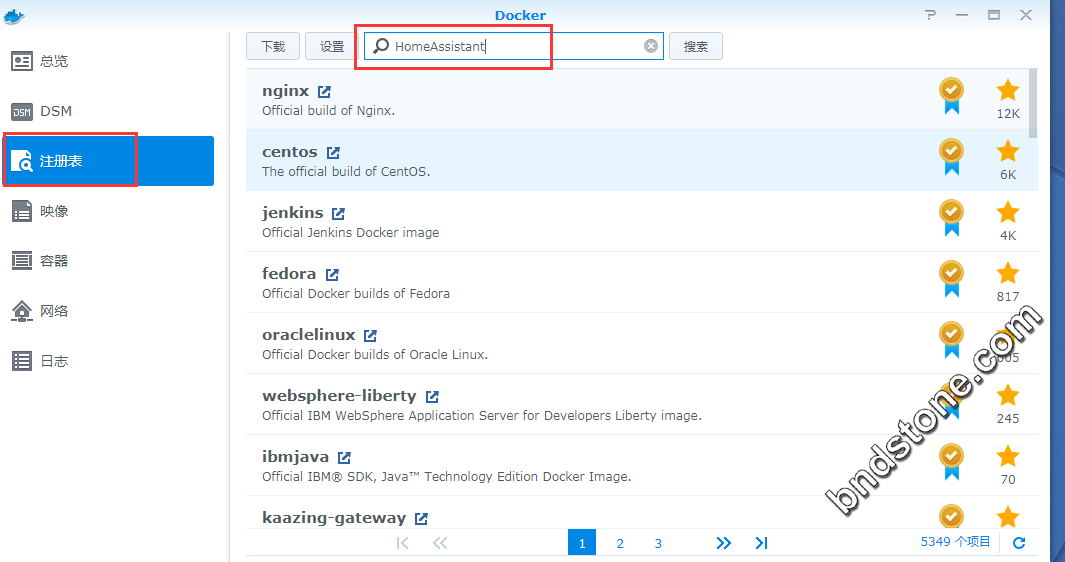
Task: Open the 日志 log tab
Action: click(x=109, y=361)
